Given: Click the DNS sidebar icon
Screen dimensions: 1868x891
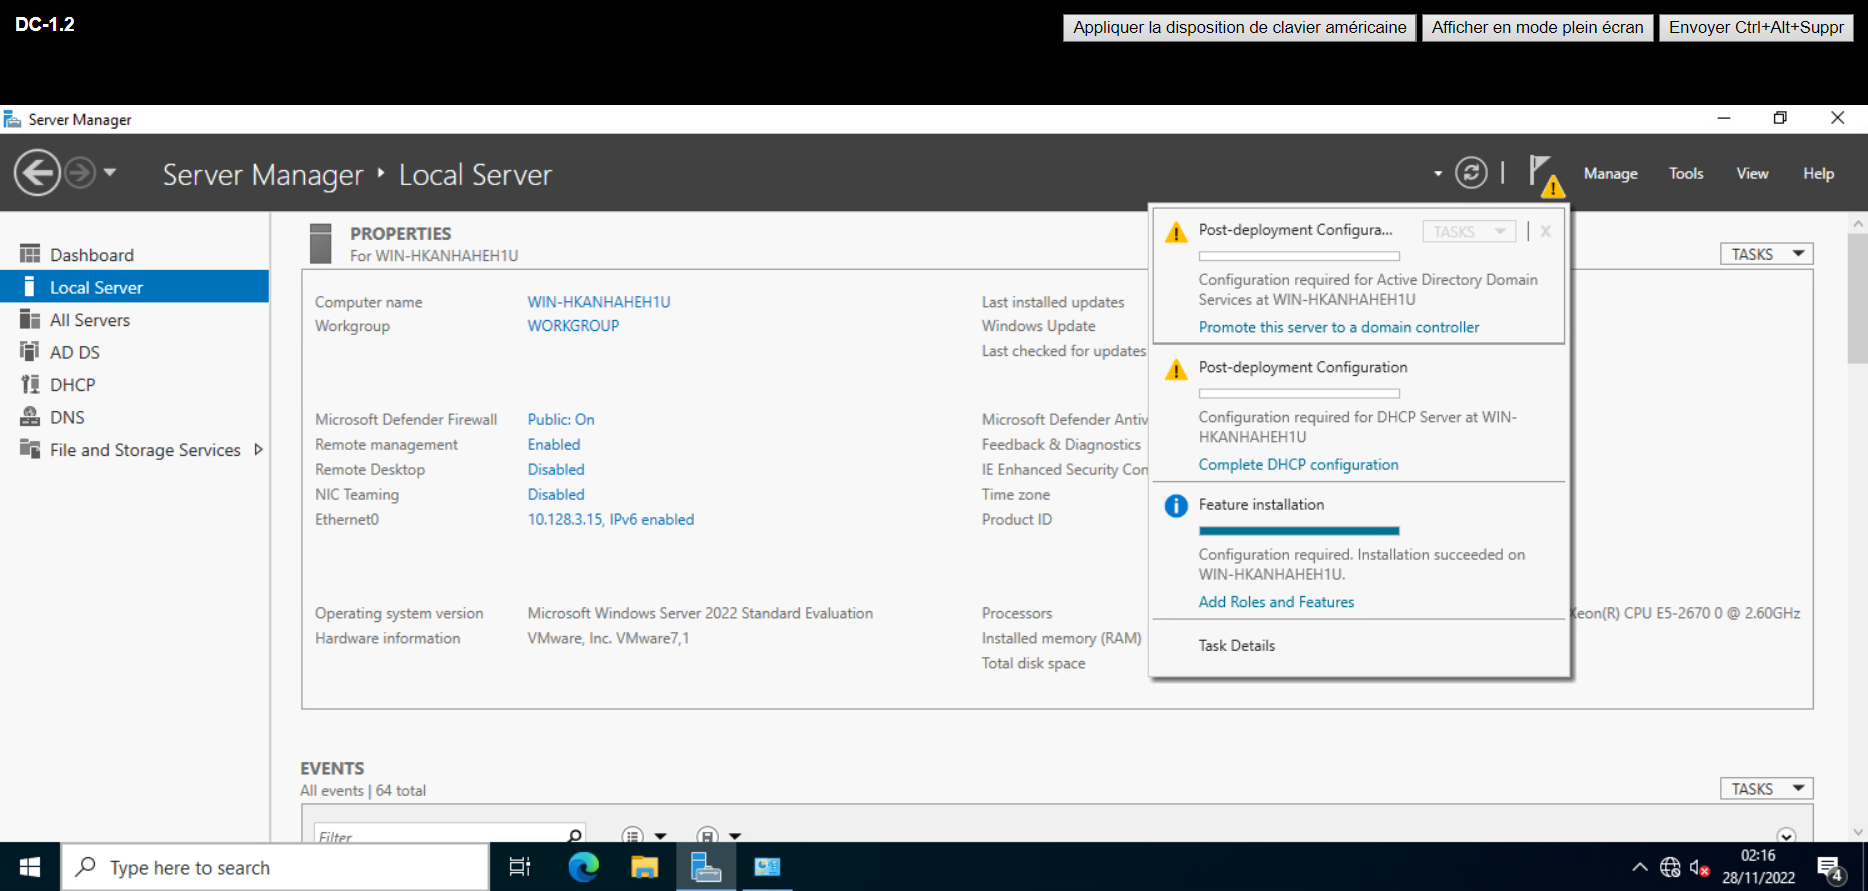Looking at the screenshot, I should (x=30, y=416).
